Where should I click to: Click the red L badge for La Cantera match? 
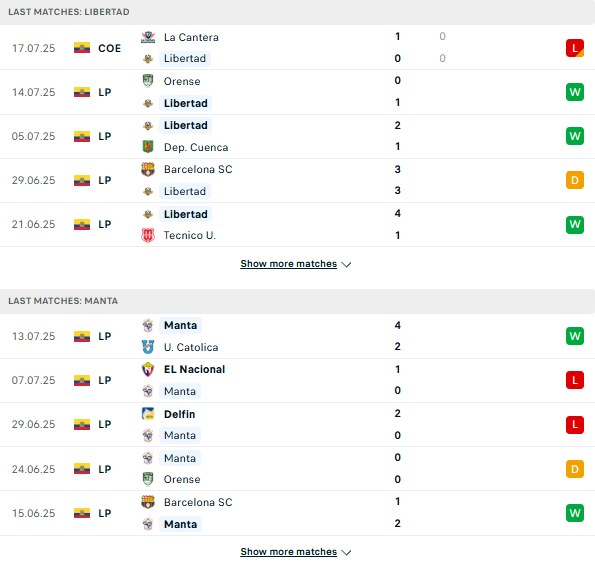(575, 48)
